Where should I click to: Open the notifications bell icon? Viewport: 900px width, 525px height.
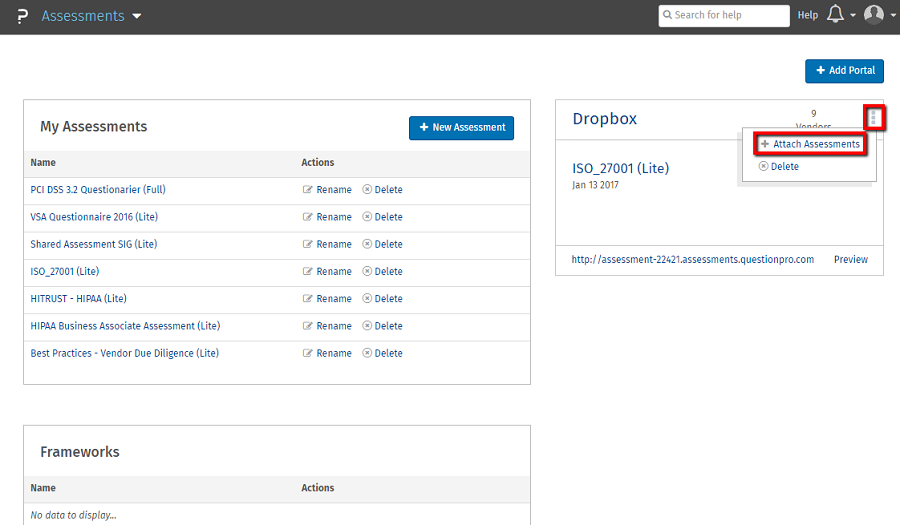[835, 15]
